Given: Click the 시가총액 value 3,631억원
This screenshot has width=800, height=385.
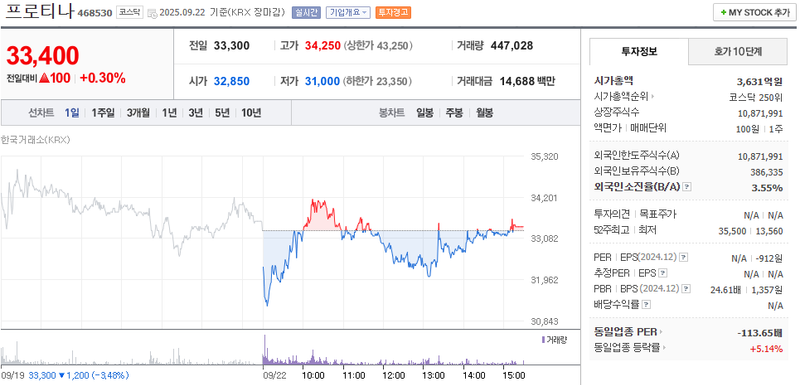Looking at the screenshot, I should click(760, 81).
